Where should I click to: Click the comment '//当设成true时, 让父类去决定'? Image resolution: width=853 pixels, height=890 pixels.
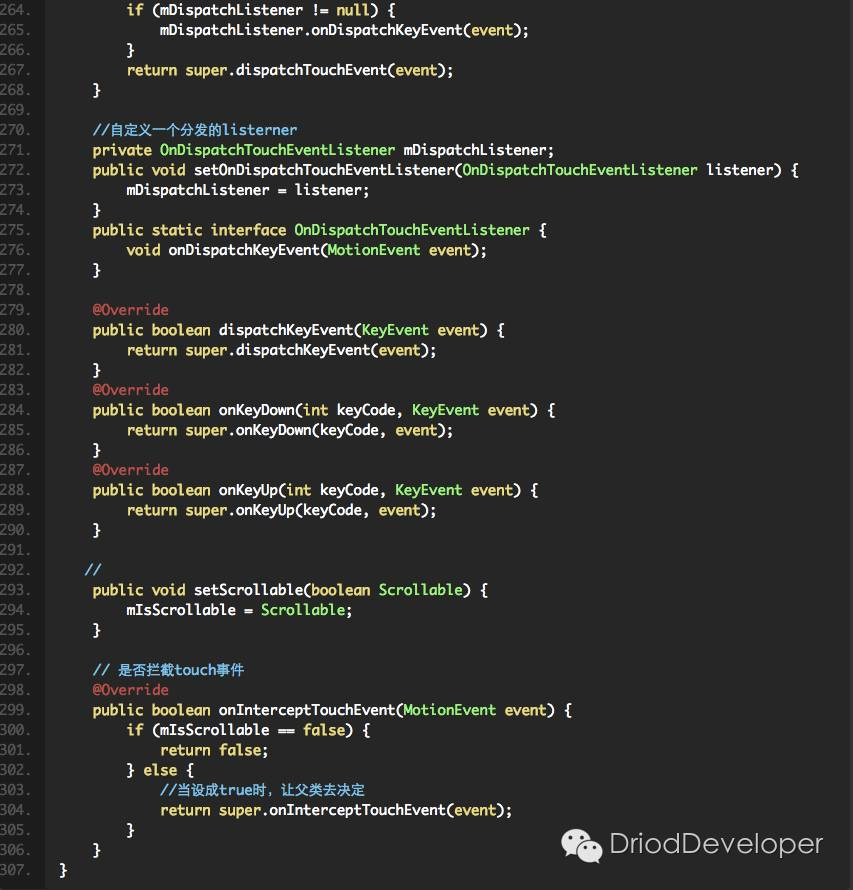point(262,790)
